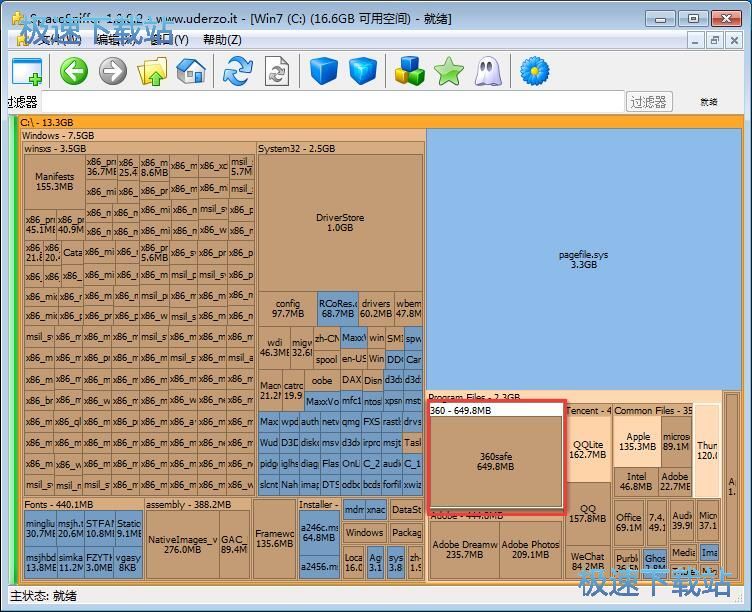
Task: Select the DataStore block
Action: pyautogui.click(x=406, y=510)
